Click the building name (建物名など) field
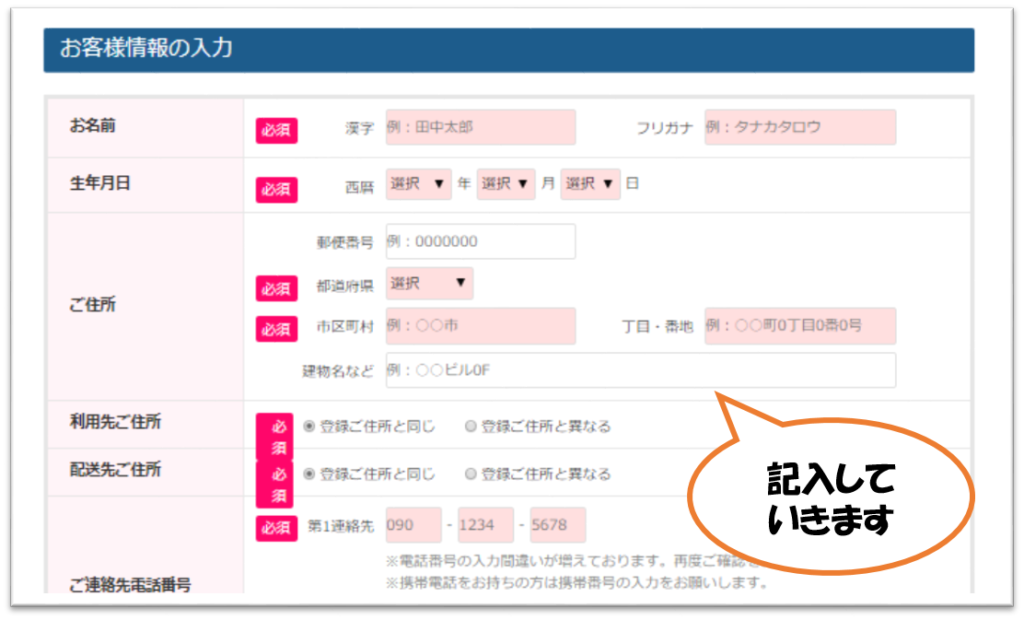Image resolution: width=1024 pixels, height=620 pixels. coord(640,371)
